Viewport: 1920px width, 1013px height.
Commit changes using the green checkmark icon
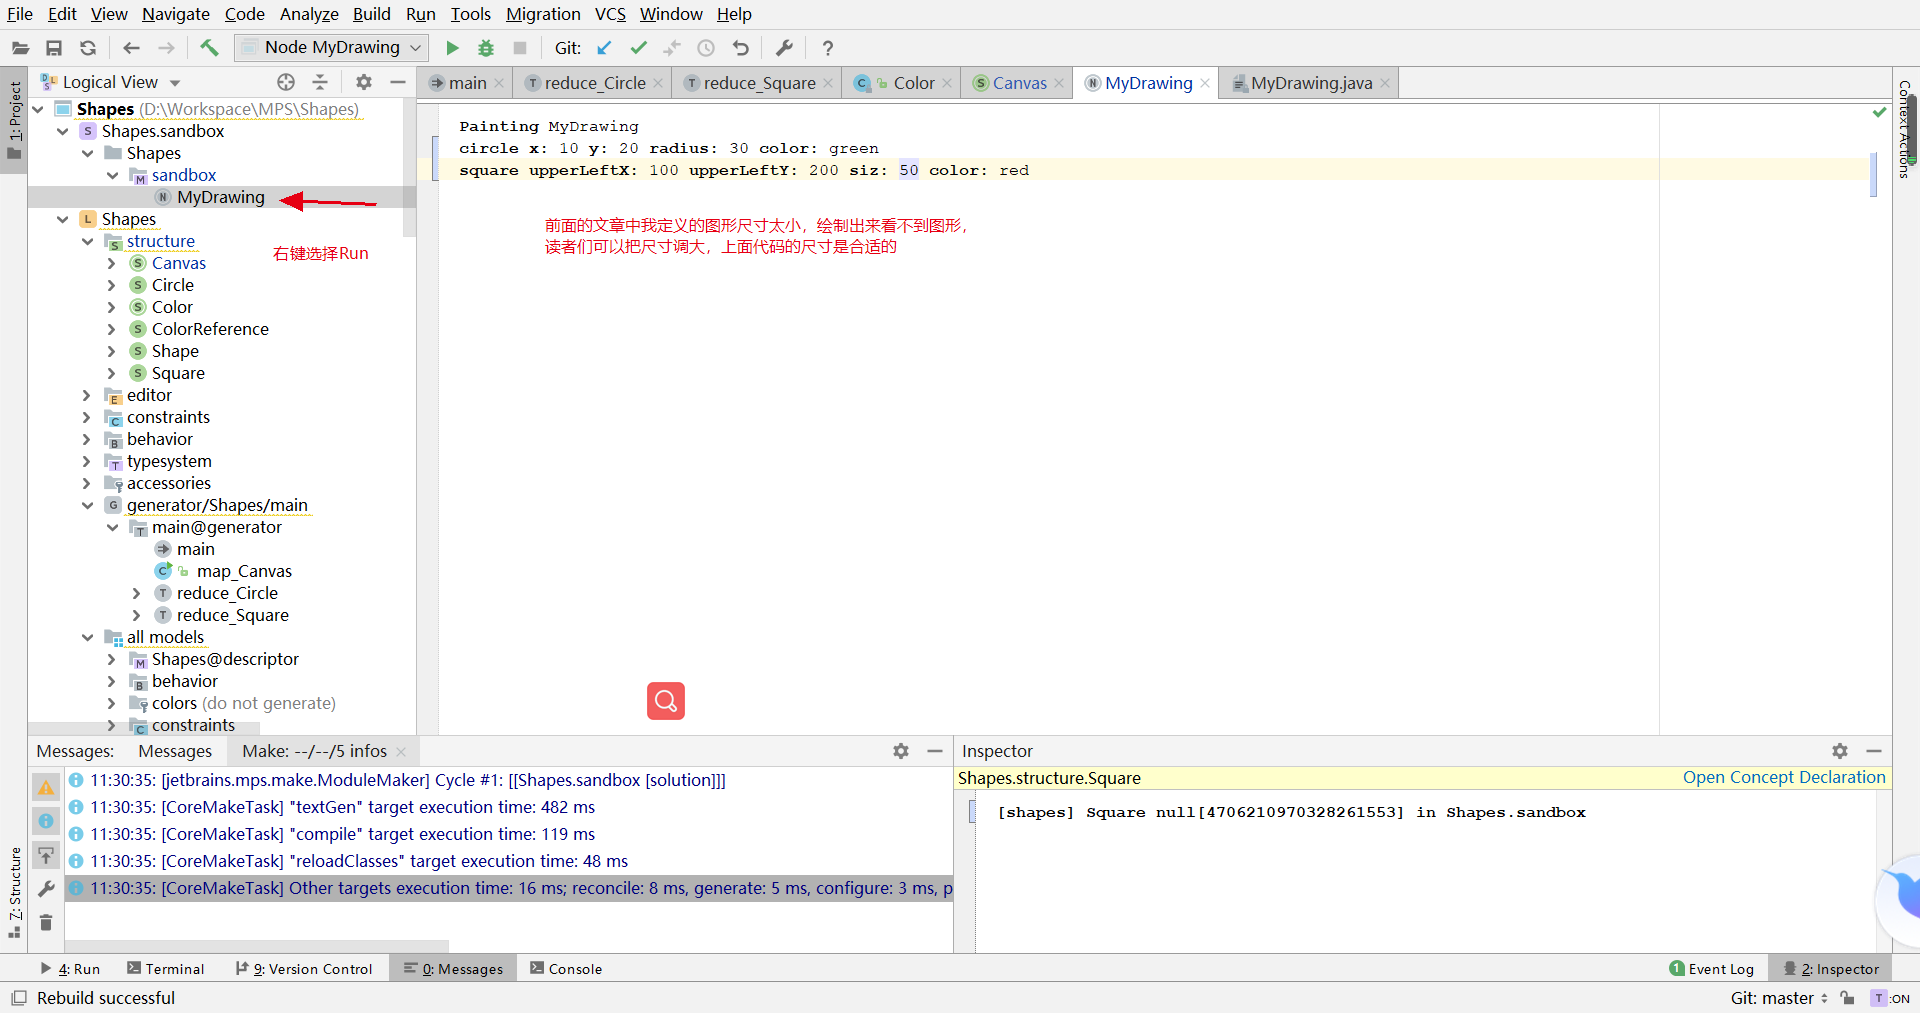[x=639, y=47]
